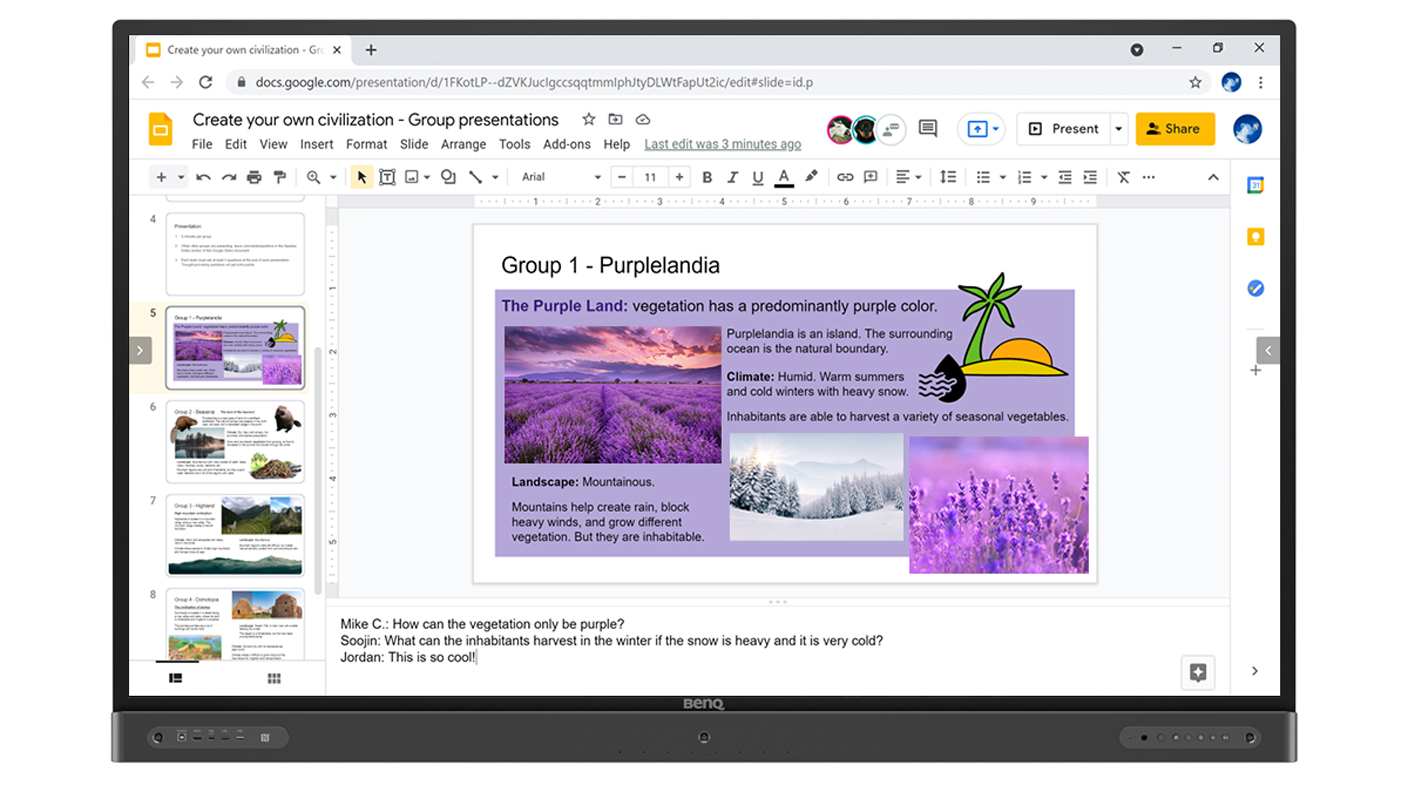Open the font family dropdown
The height and width of the screenshot is (792, 1408).
click(x=558, y=177)
